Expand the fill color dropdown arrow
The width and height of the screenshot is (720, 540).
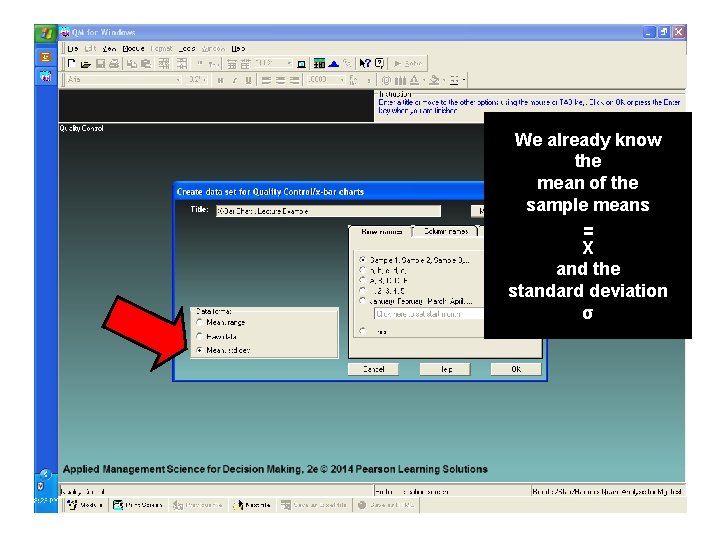pos(443,80)
